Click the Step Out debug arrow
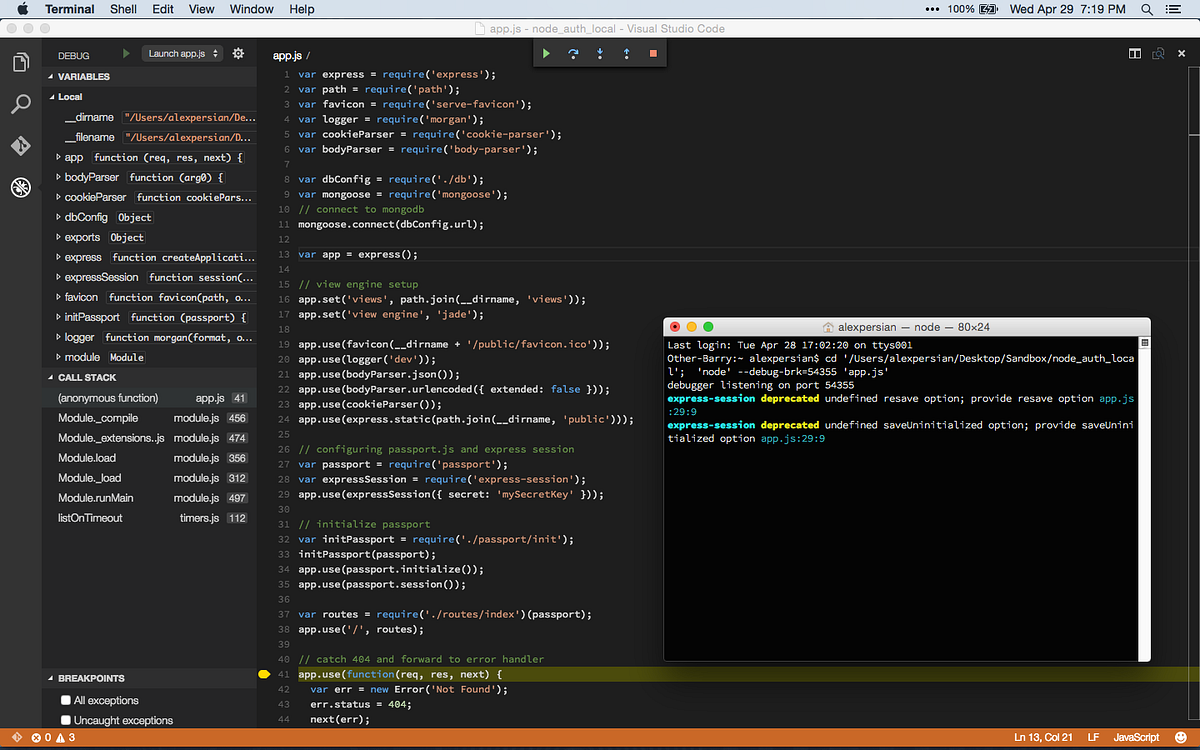The height and width of the screenshot is (750, 1200). (626, 53)
